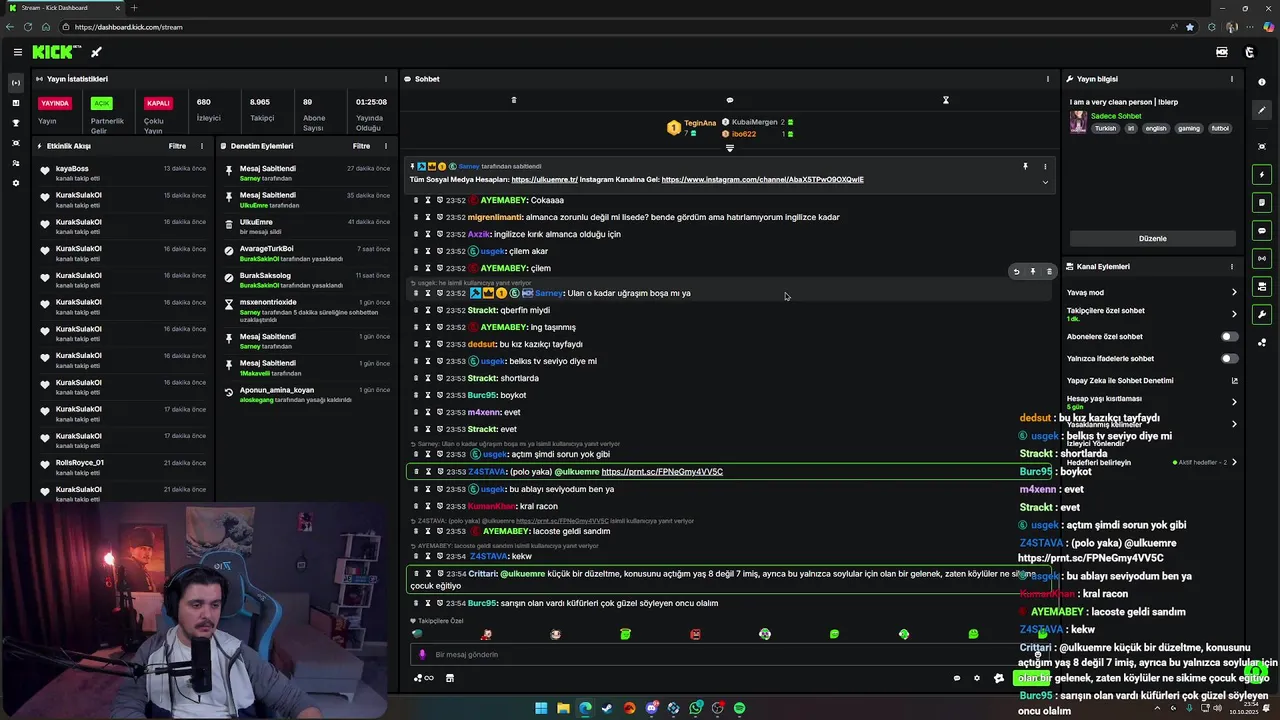Click the rocket icon next to Kick logo
The width and height of the screenshot is (1280, 720).
click(97, 52)
